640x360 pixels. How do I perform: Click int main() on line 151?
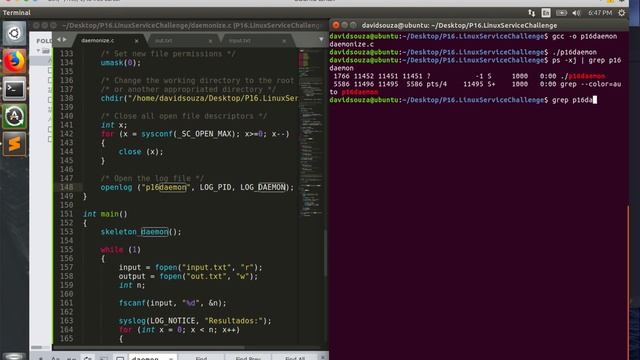(x=105, y=214)
